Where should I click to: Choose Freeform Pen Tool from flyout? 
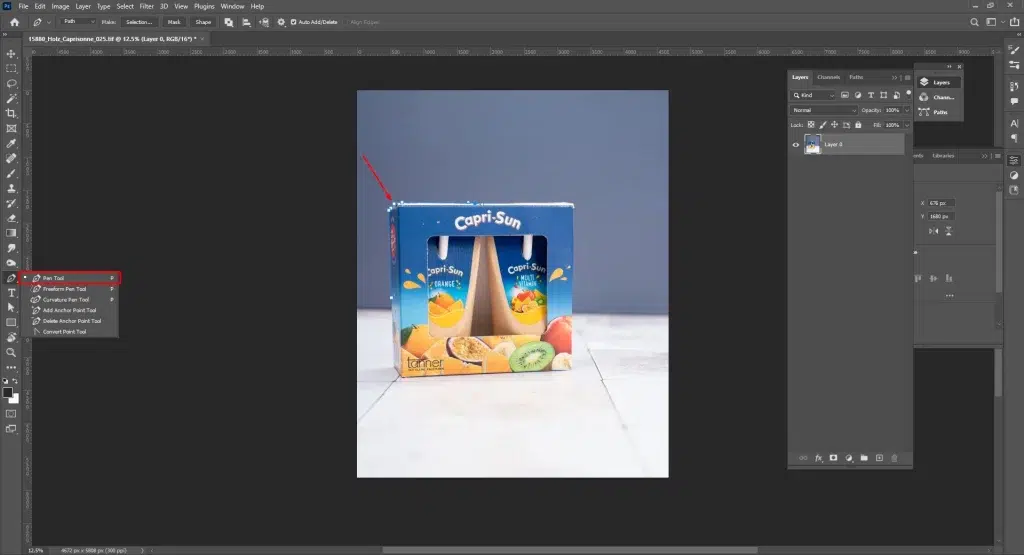coord(64,289)
